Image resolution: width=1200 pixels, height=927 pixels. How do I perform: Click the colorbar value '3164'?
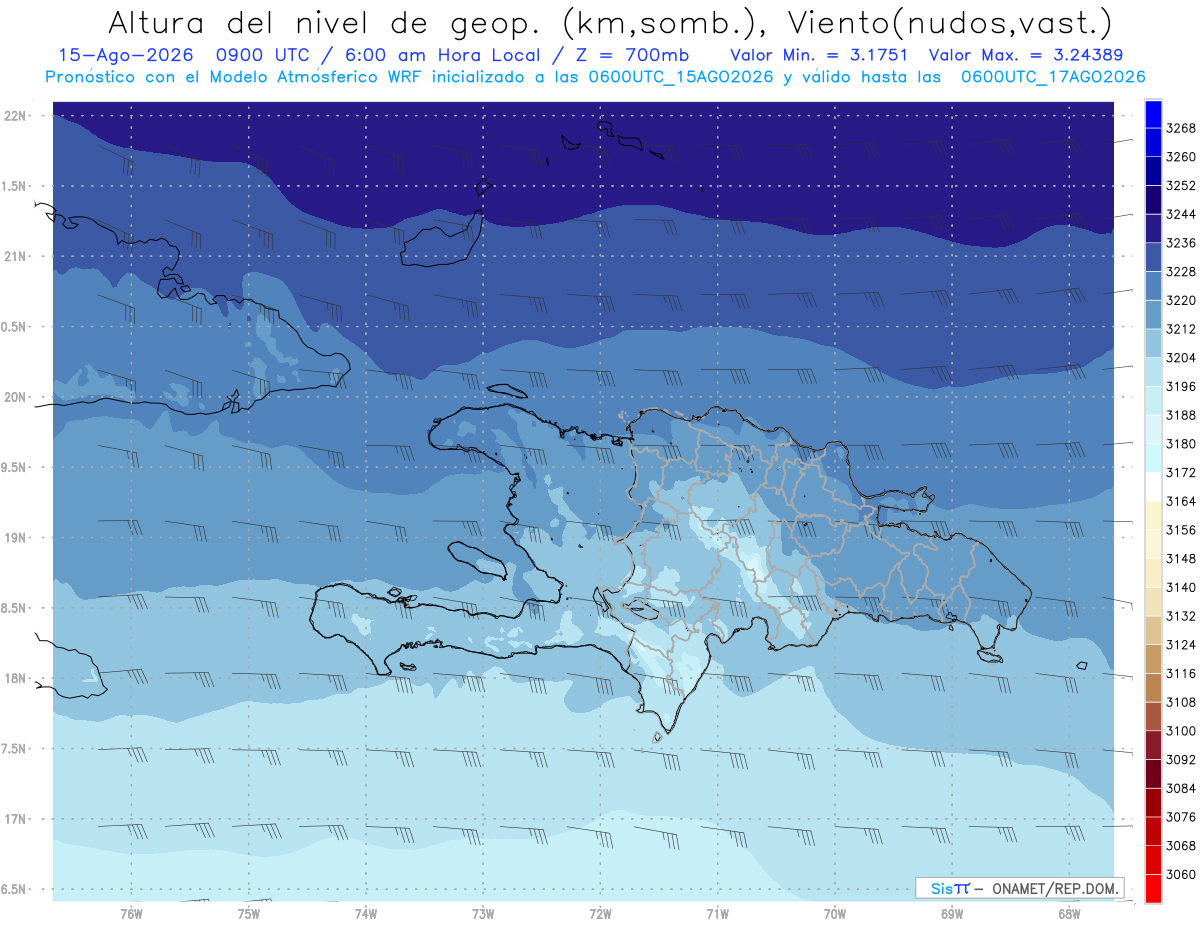coord(1181,501)
